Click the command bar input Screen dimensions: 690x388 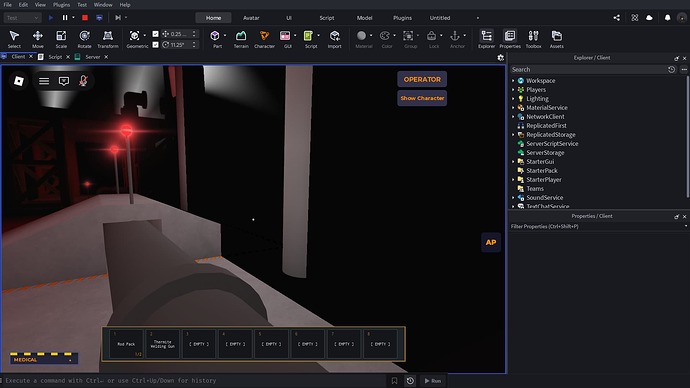tap(194, 381)
